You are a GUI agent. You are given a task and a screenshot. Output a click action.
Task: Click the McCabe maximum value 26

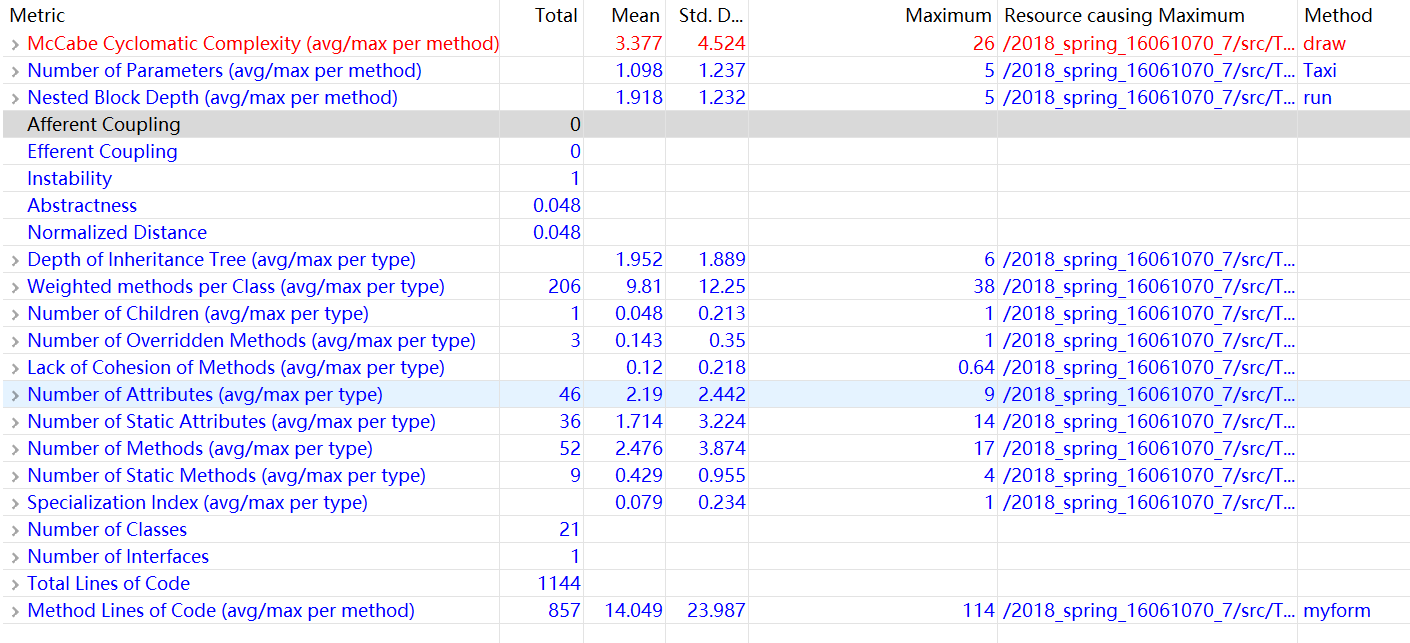pyautogui.click(x=983, y=44)
